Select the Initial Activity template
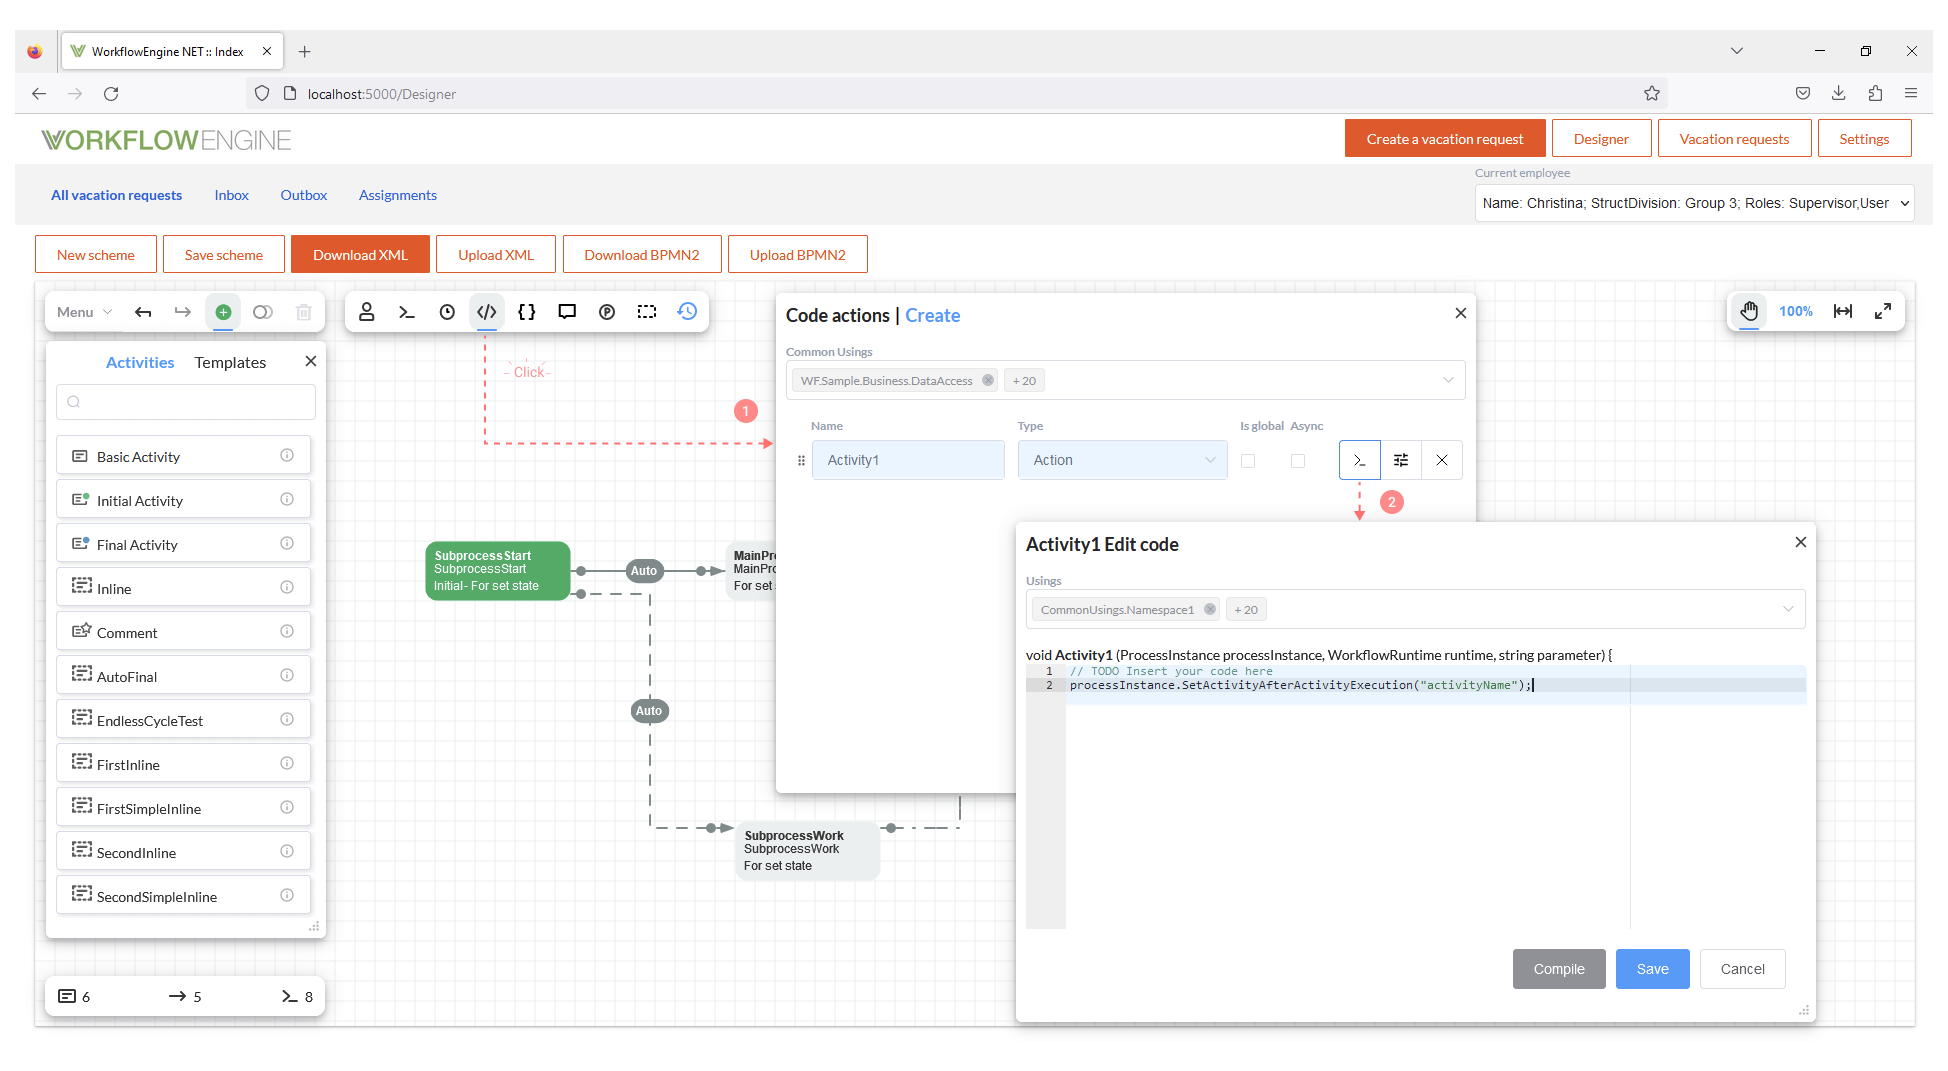1948x1071 pixels. click(x=184, y=499)
